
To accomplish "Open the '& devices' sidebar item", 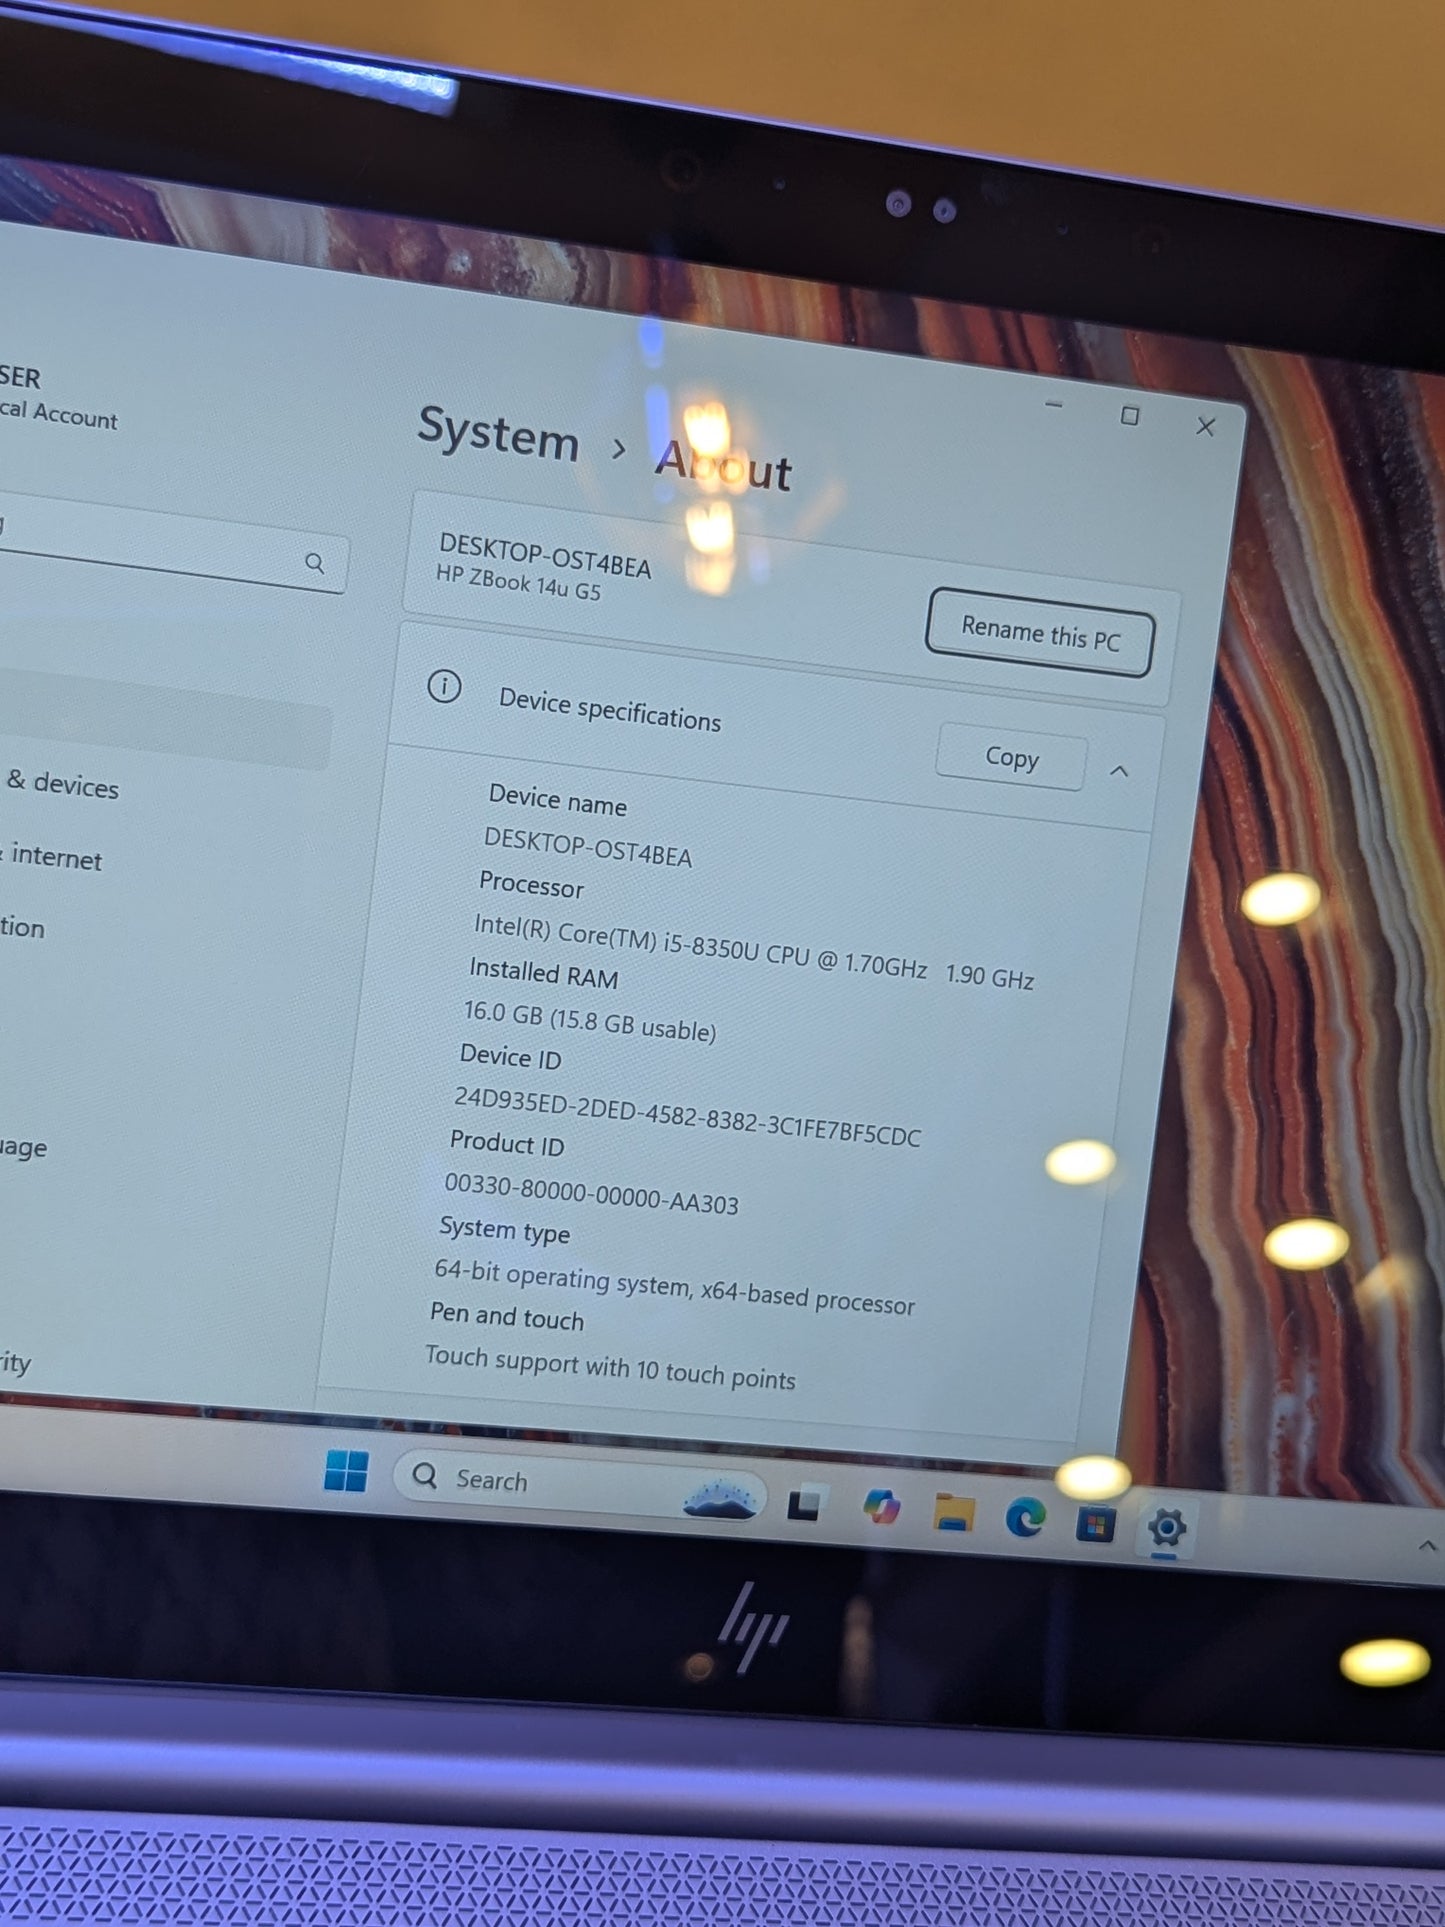I will 62,784.
